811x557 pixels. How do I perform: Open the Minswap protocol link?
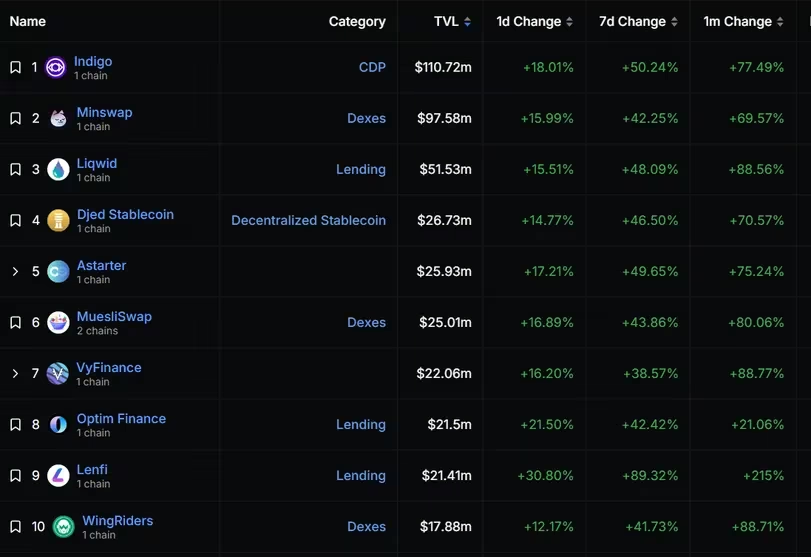[104, 112]
